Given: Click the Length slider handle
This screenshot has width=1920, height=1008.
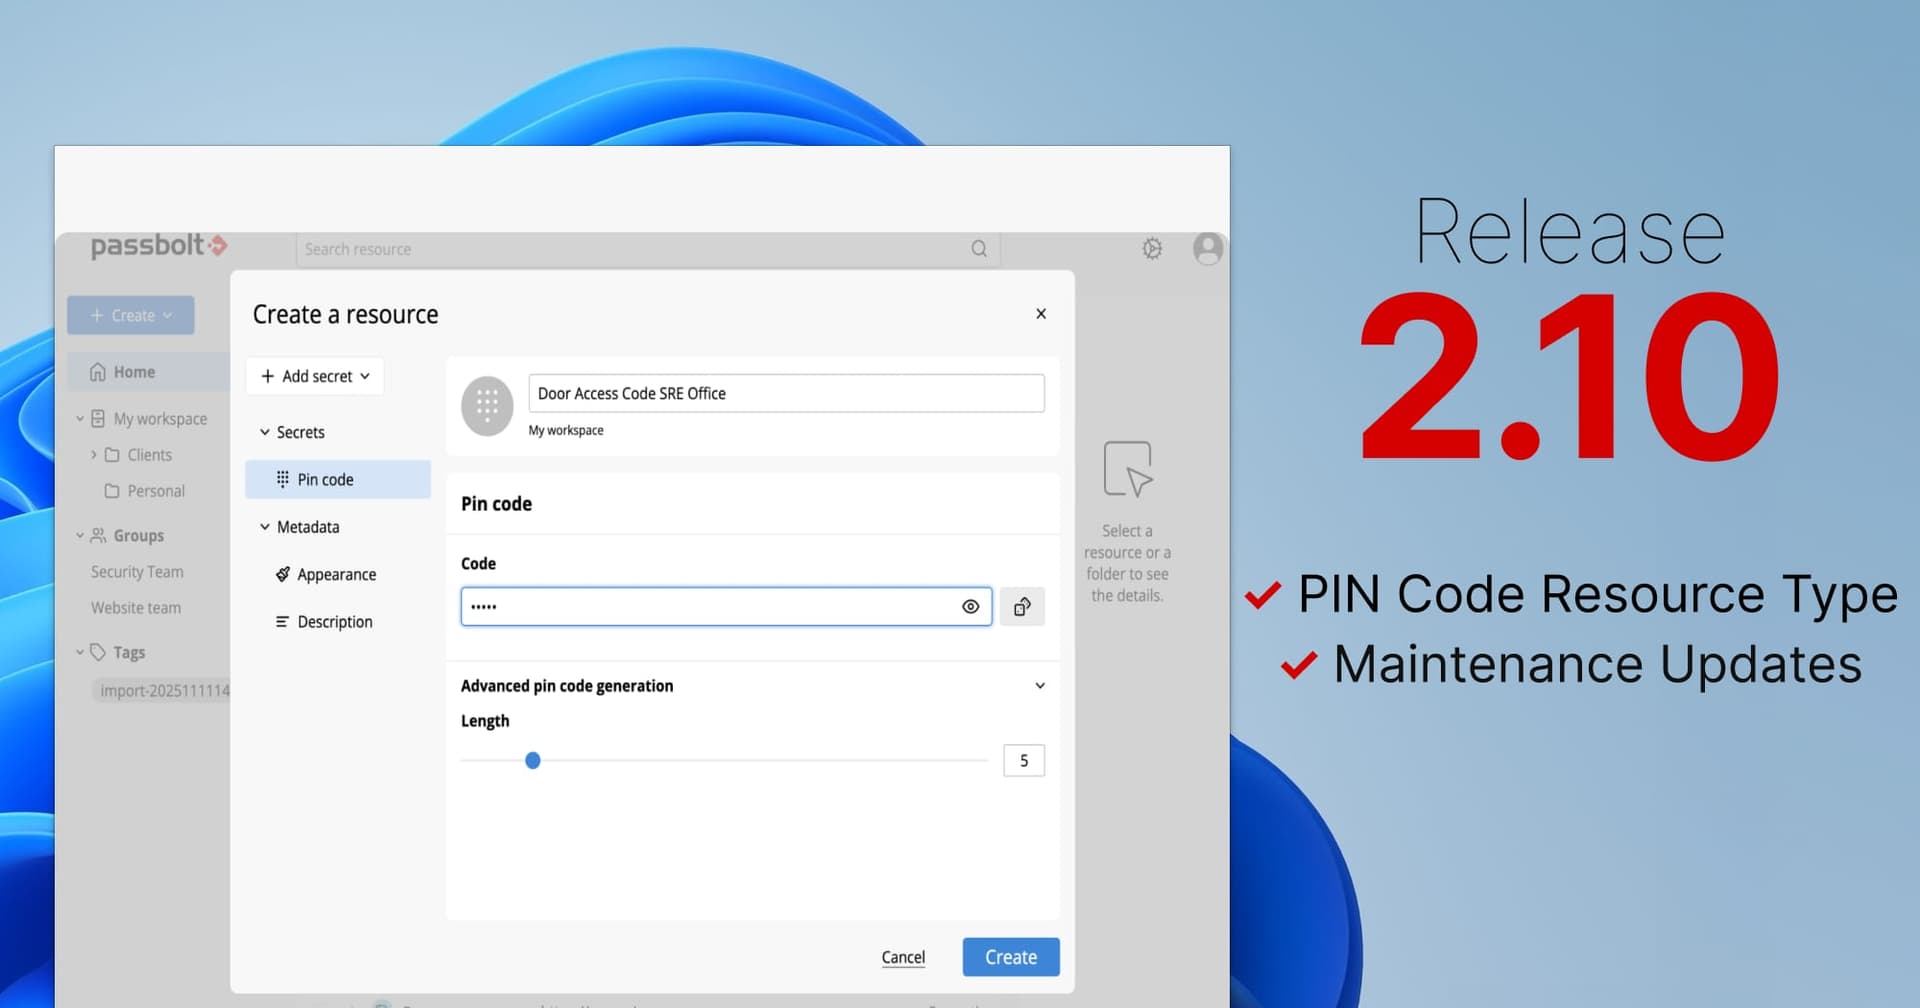Looking at the screenshot, I should [x=533, y=761].
